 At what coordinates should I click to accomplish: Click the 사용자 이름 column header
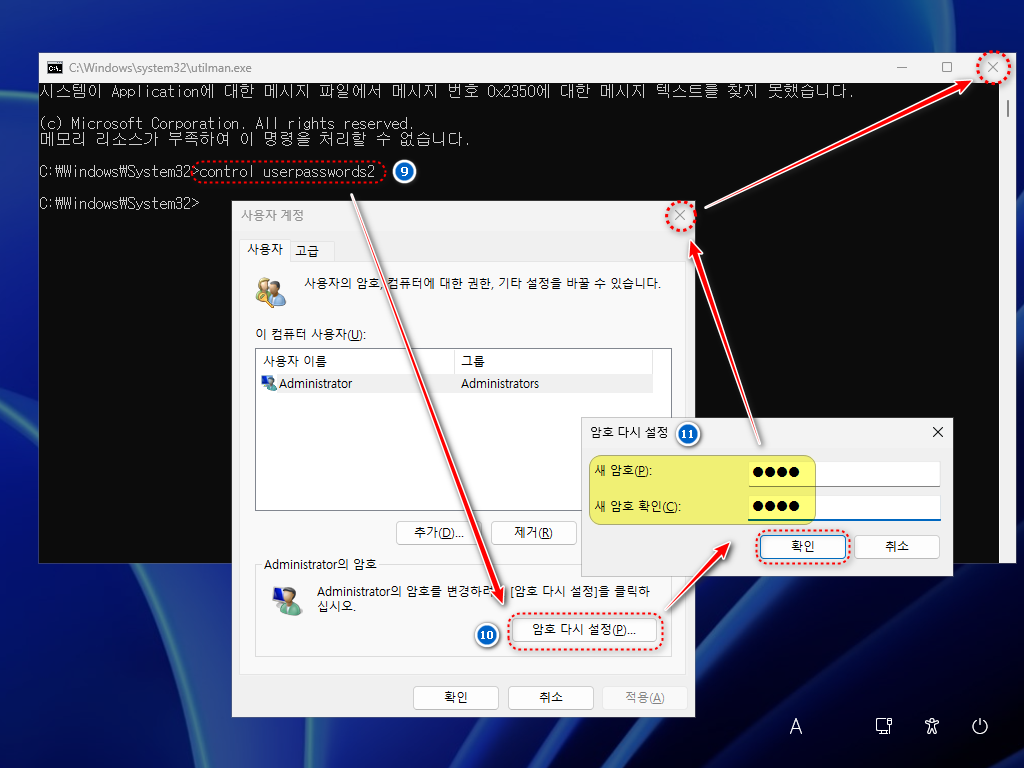coord(356,361)
